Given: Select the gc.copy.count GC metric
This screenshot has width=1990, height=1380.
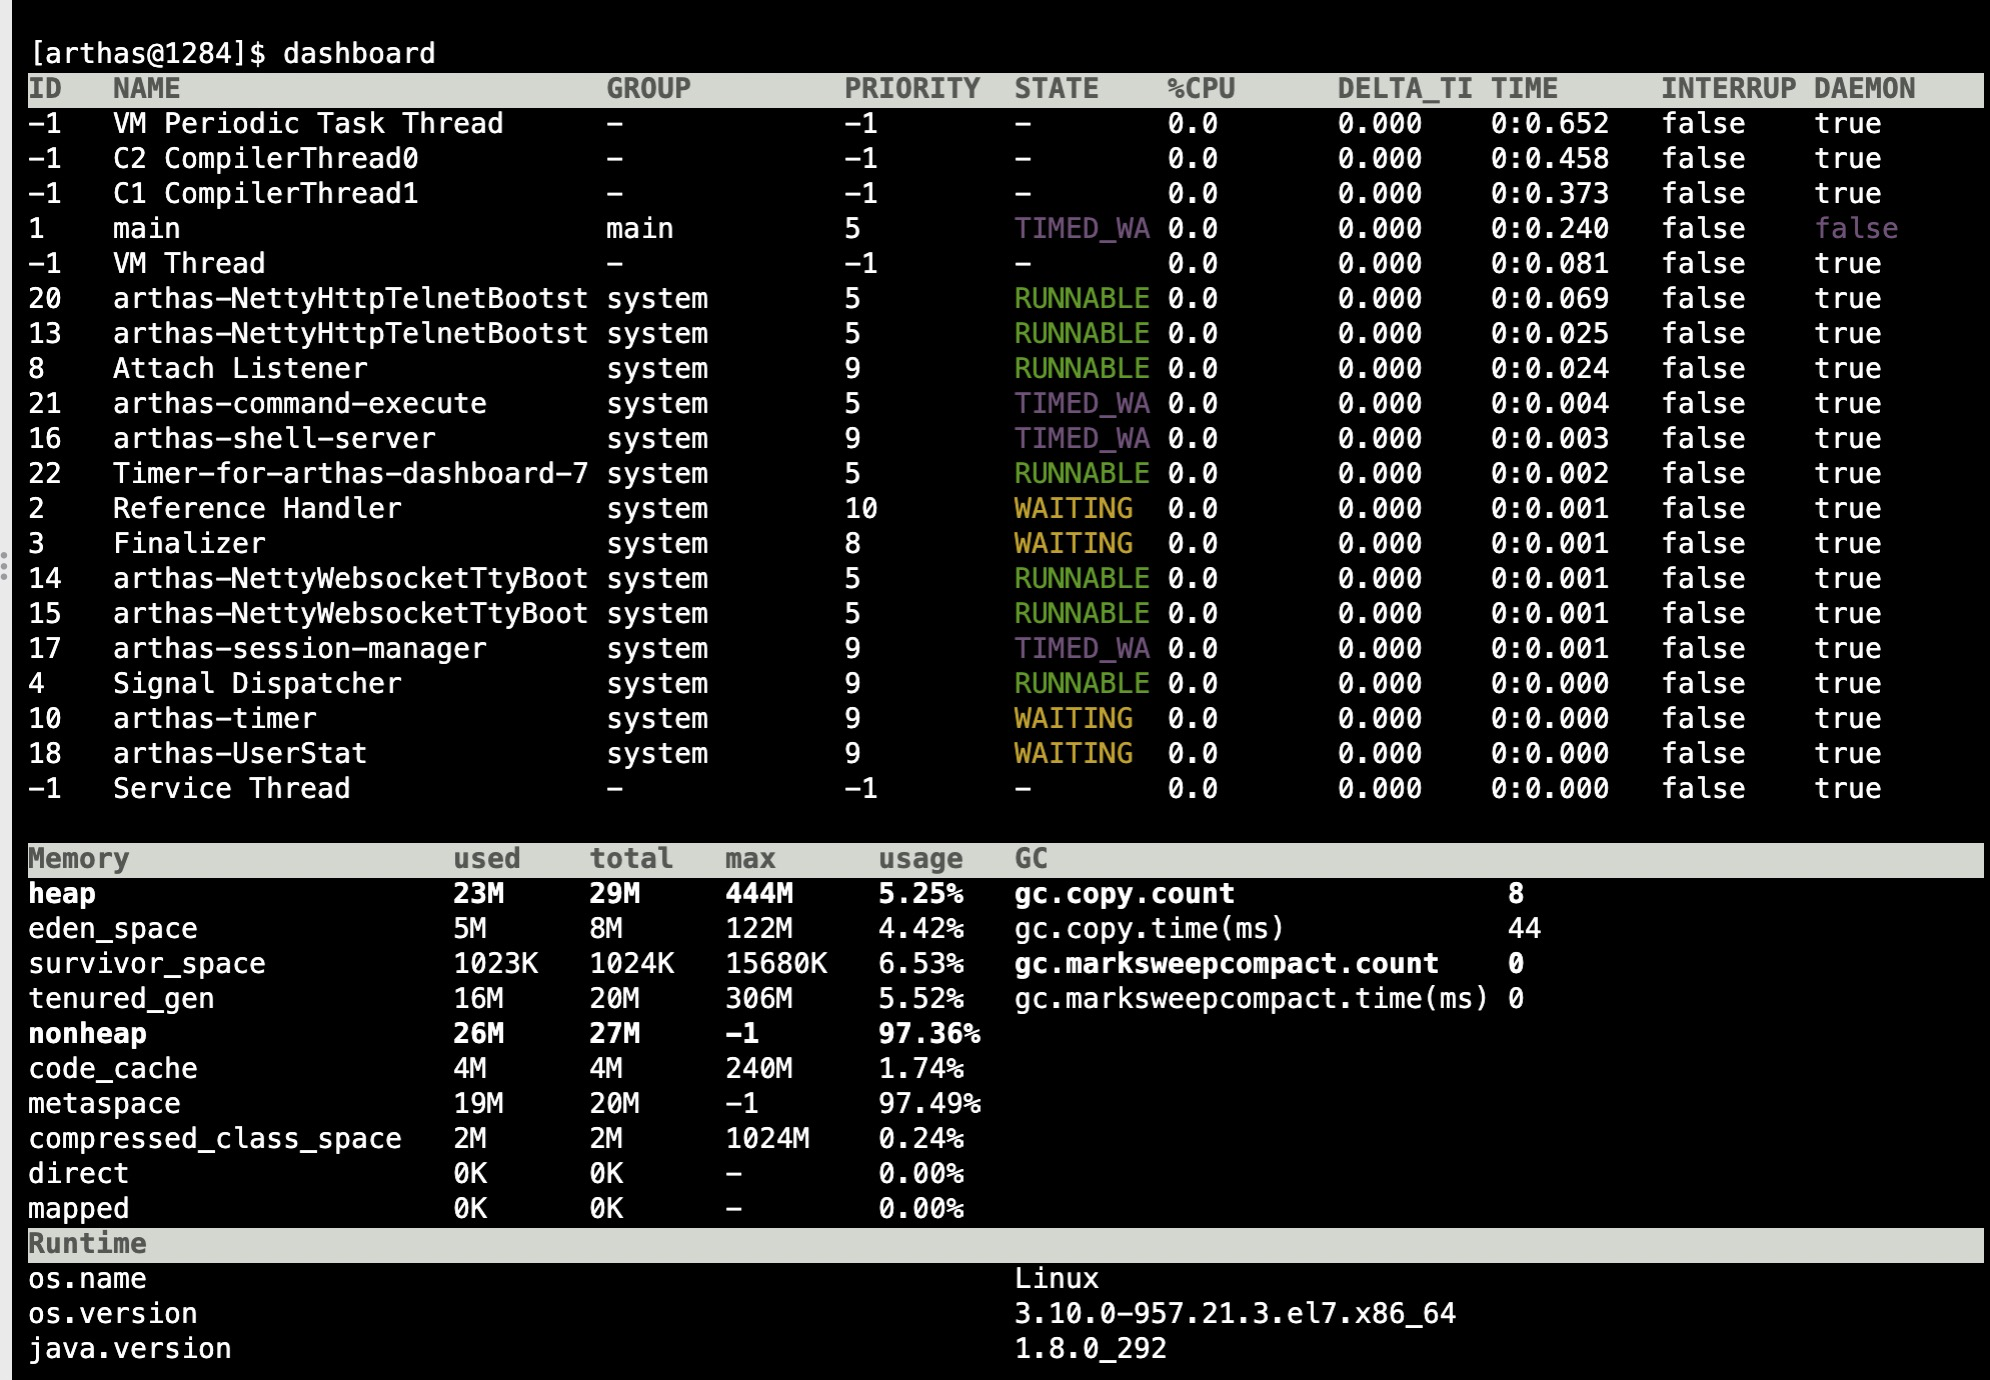Looking at the screenshot, I should click(1123, 893).
